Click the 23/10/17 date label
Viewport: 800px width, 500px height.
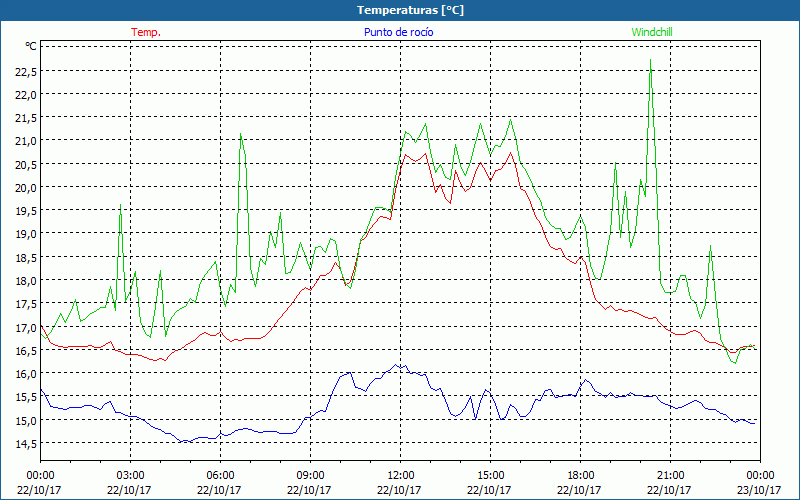[x=759, y=490]
